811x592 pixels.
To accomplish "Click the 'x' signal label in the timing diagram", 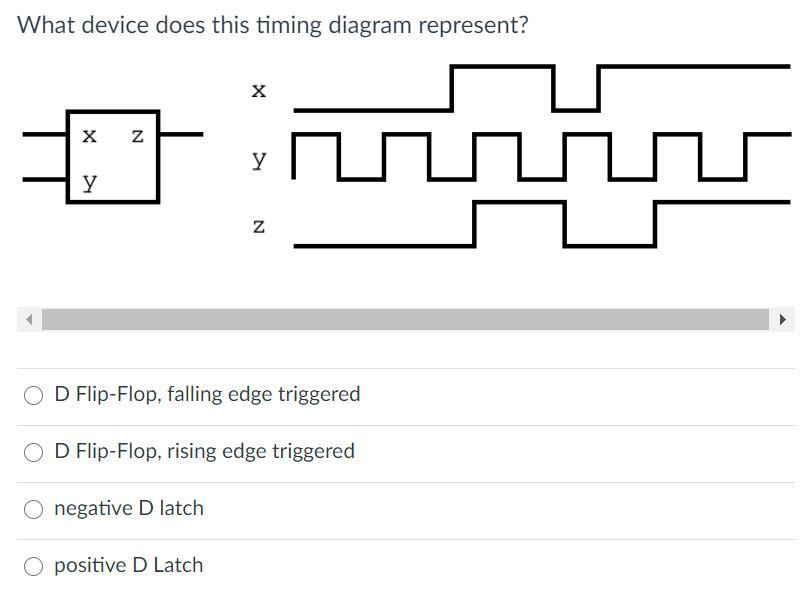I will 258,90.
